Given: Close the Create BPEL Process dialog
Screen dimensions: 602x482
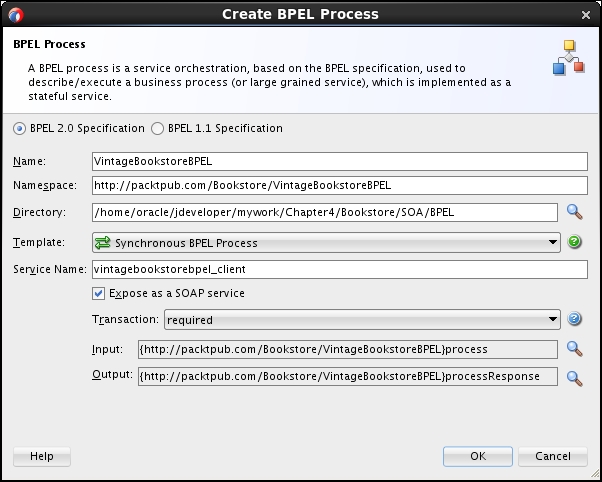Looking at the screenshot, I should tap(585, 14).
